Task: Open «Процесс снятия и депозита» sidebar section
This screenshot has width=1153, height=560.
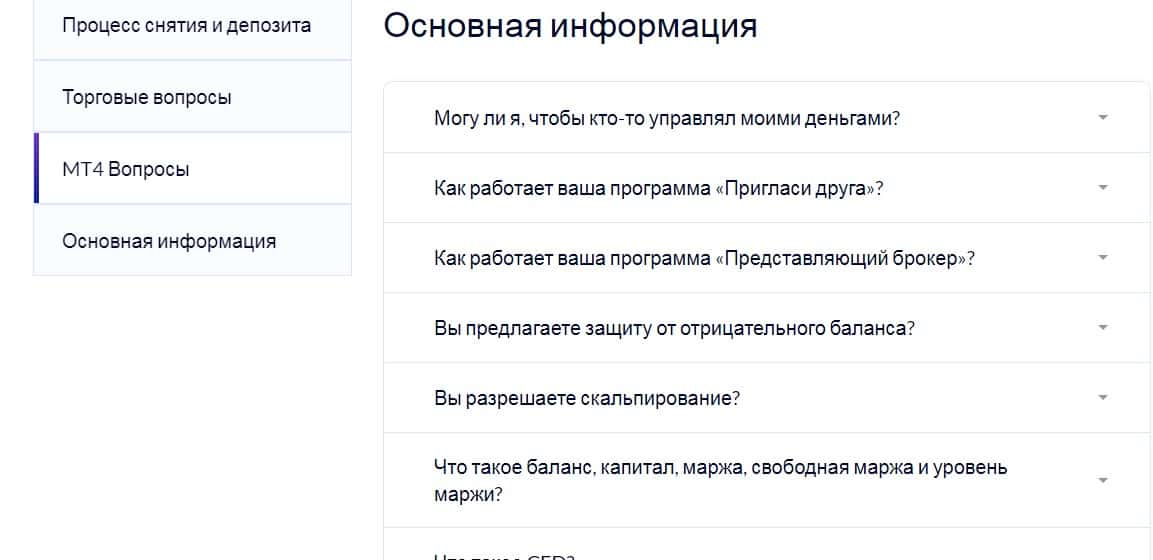Action: (186, 26)
